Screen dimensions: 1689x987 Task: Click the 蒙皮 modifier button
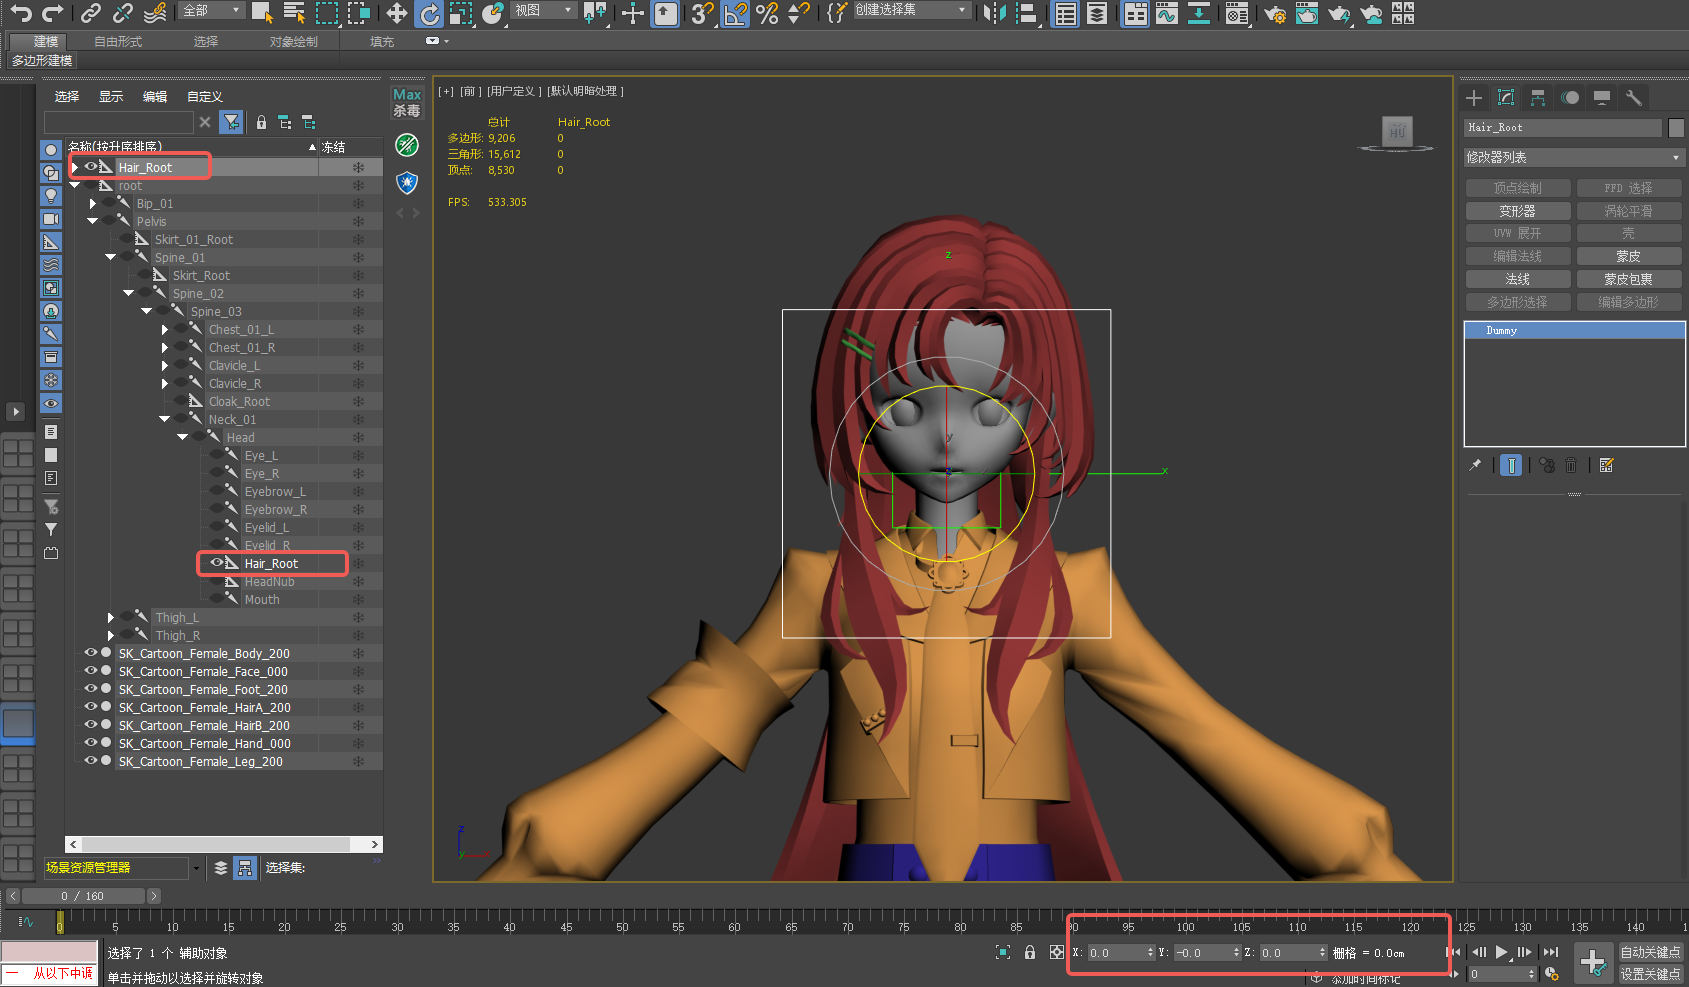(1628, 256)
